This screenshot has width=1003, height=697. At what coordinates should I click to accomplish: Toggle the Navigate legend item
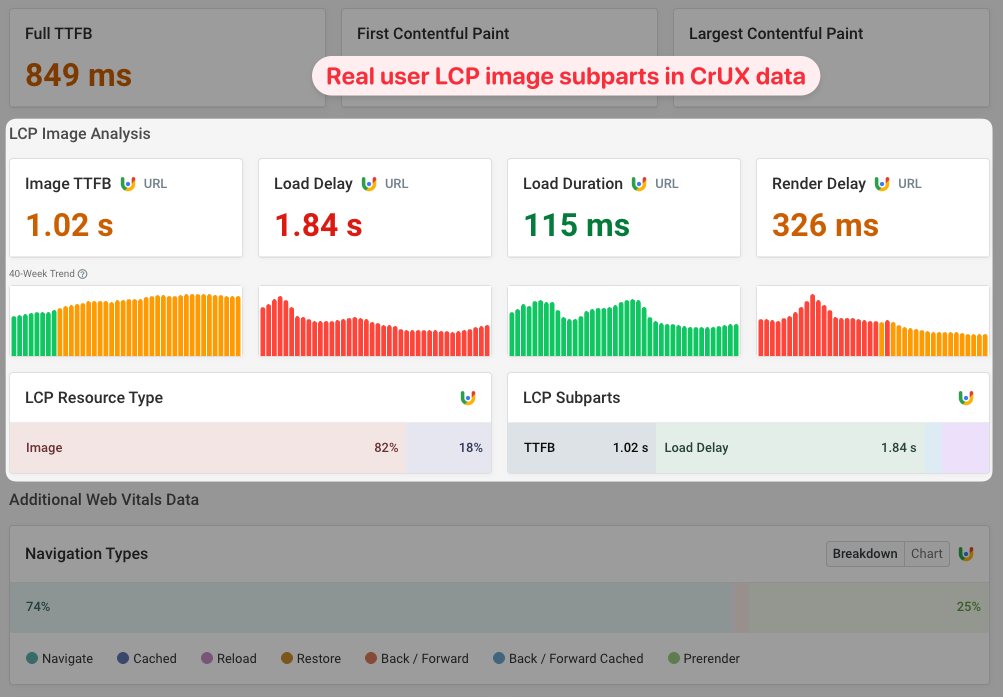(59, 658)
